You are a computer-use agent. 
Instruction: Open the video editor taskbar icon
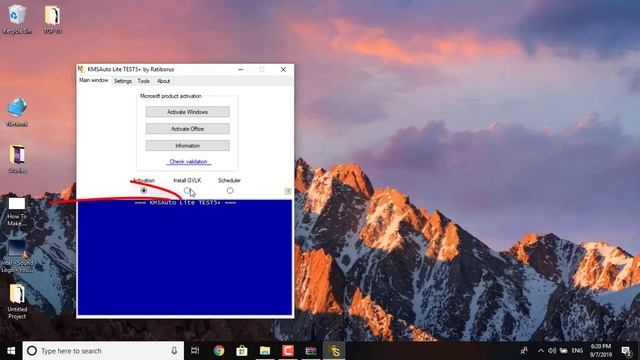[x=311, y=351]
